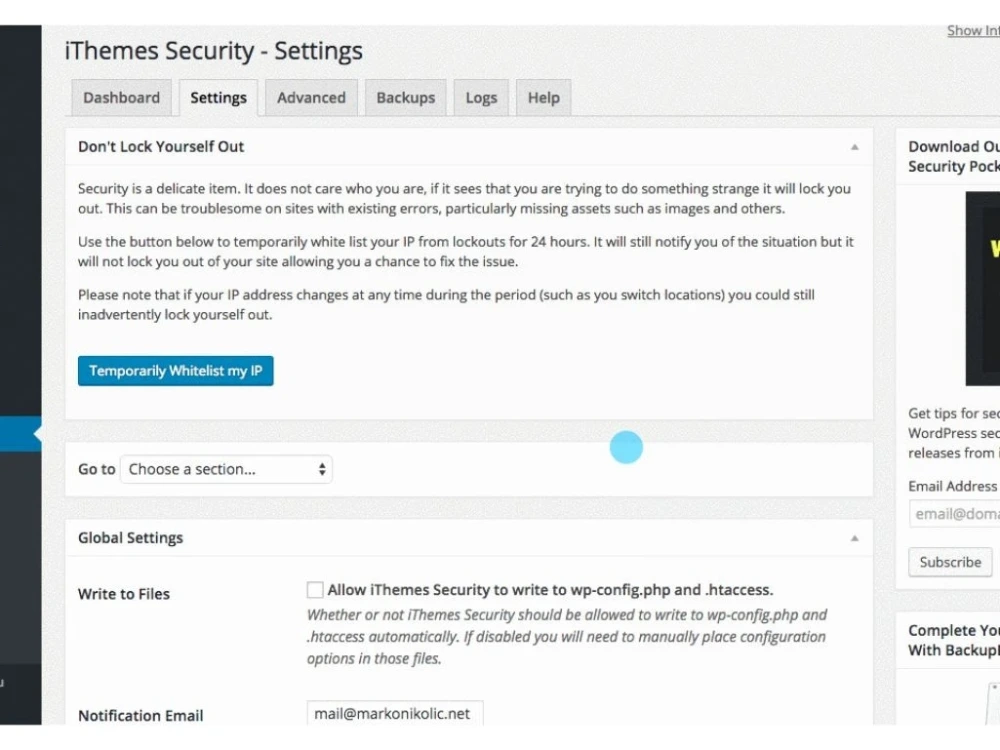Screen dimensions: 1000x750
Task: Enable Allow iThemes Security to write checkbox
Action: (315, 590)
